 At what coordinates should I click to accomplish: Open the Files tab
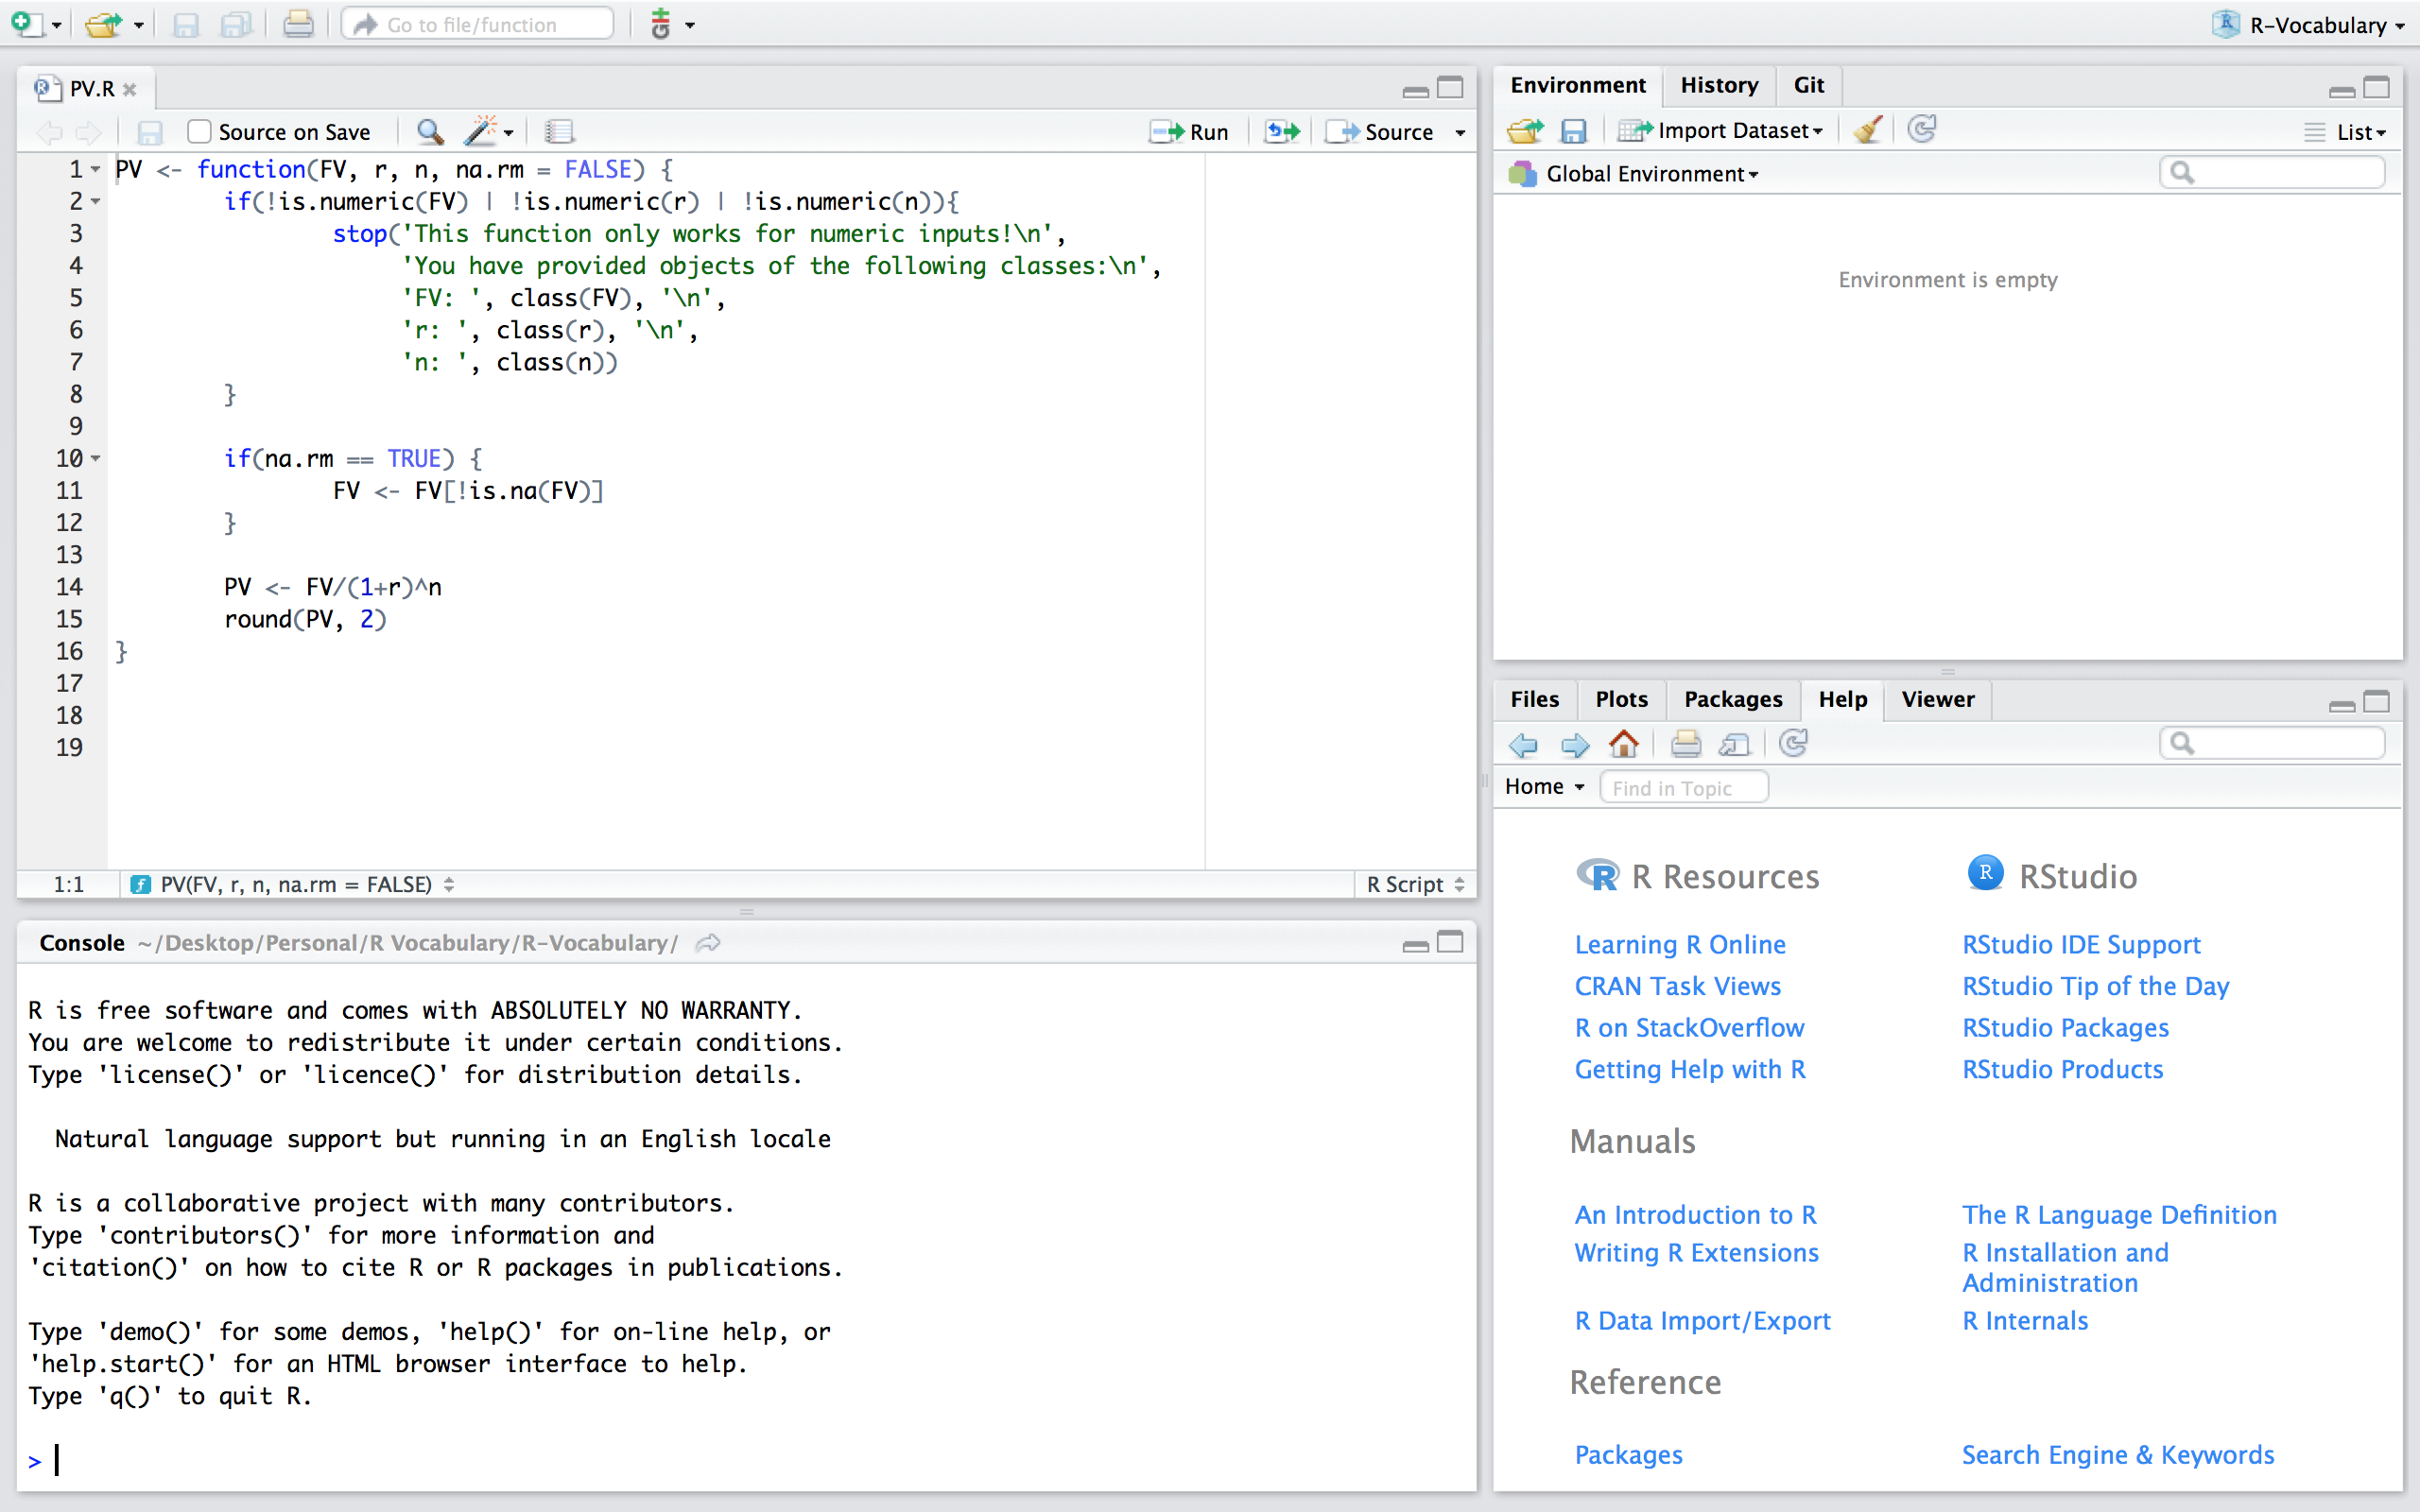(1534, 699)
